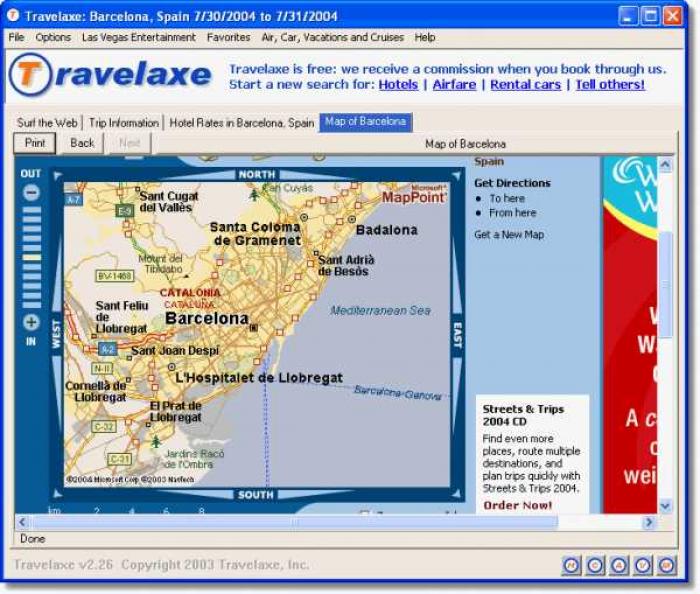Screen dimensions: 700x594
Task: Pan the map north
Action: (x=256, y=174)
